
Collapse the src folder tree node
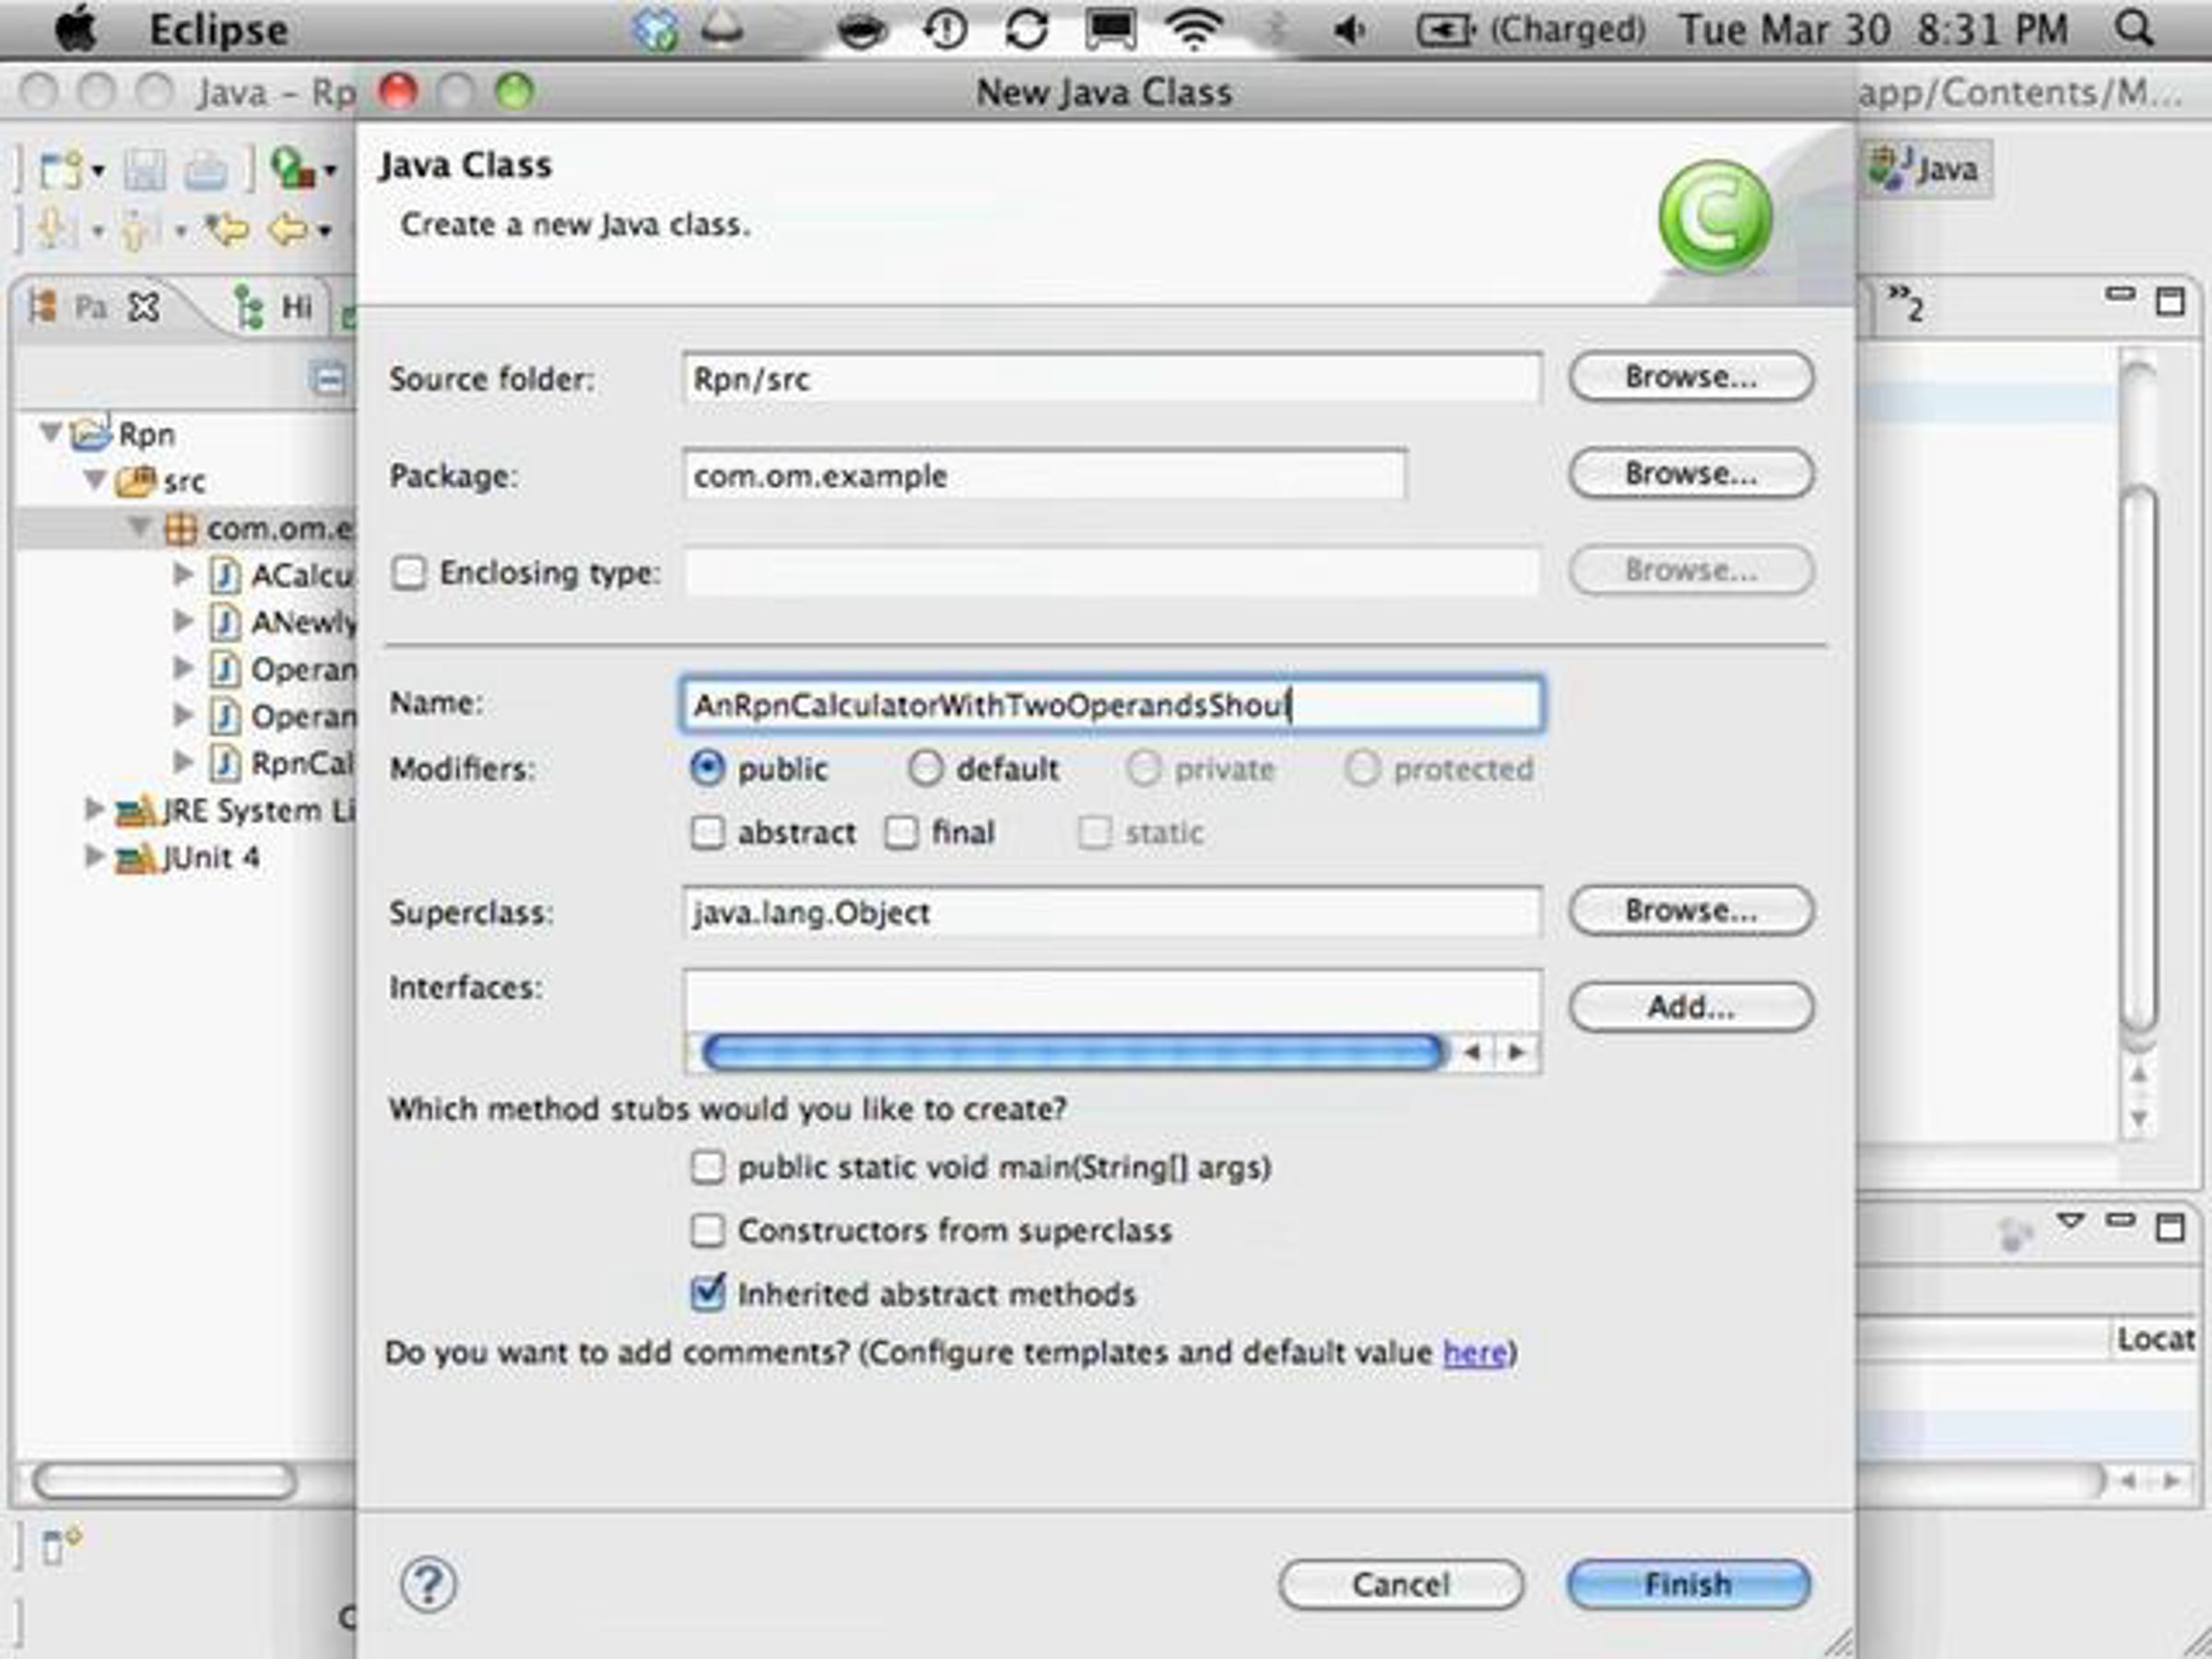click(95, 480)
